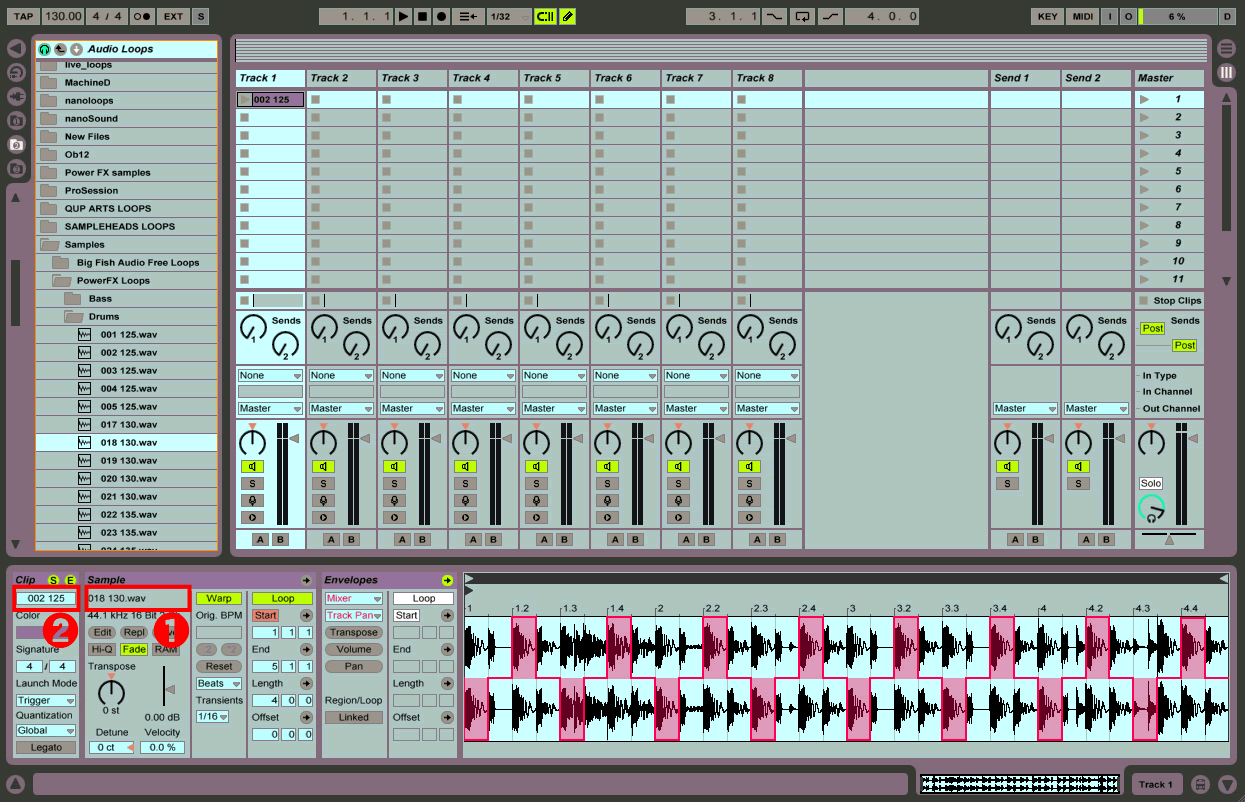Toggle the Hi-Q button
This screenshot has height=802, width=1245.
point(102,649)
